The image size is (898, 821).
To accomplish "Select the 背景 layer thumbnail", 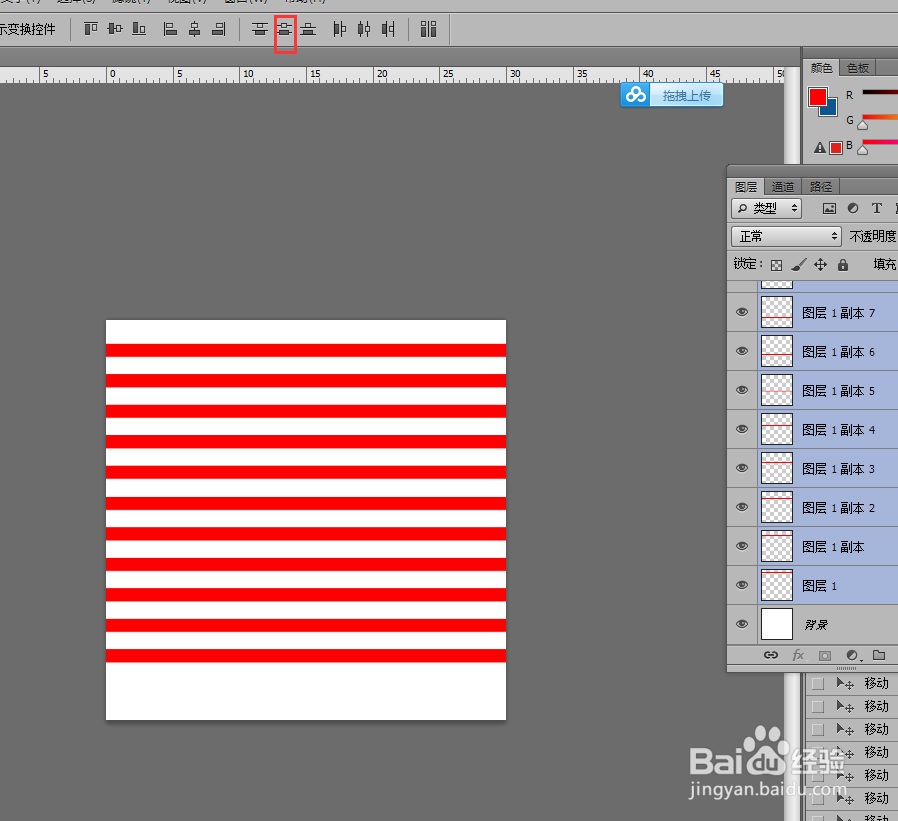I will 777,623.
